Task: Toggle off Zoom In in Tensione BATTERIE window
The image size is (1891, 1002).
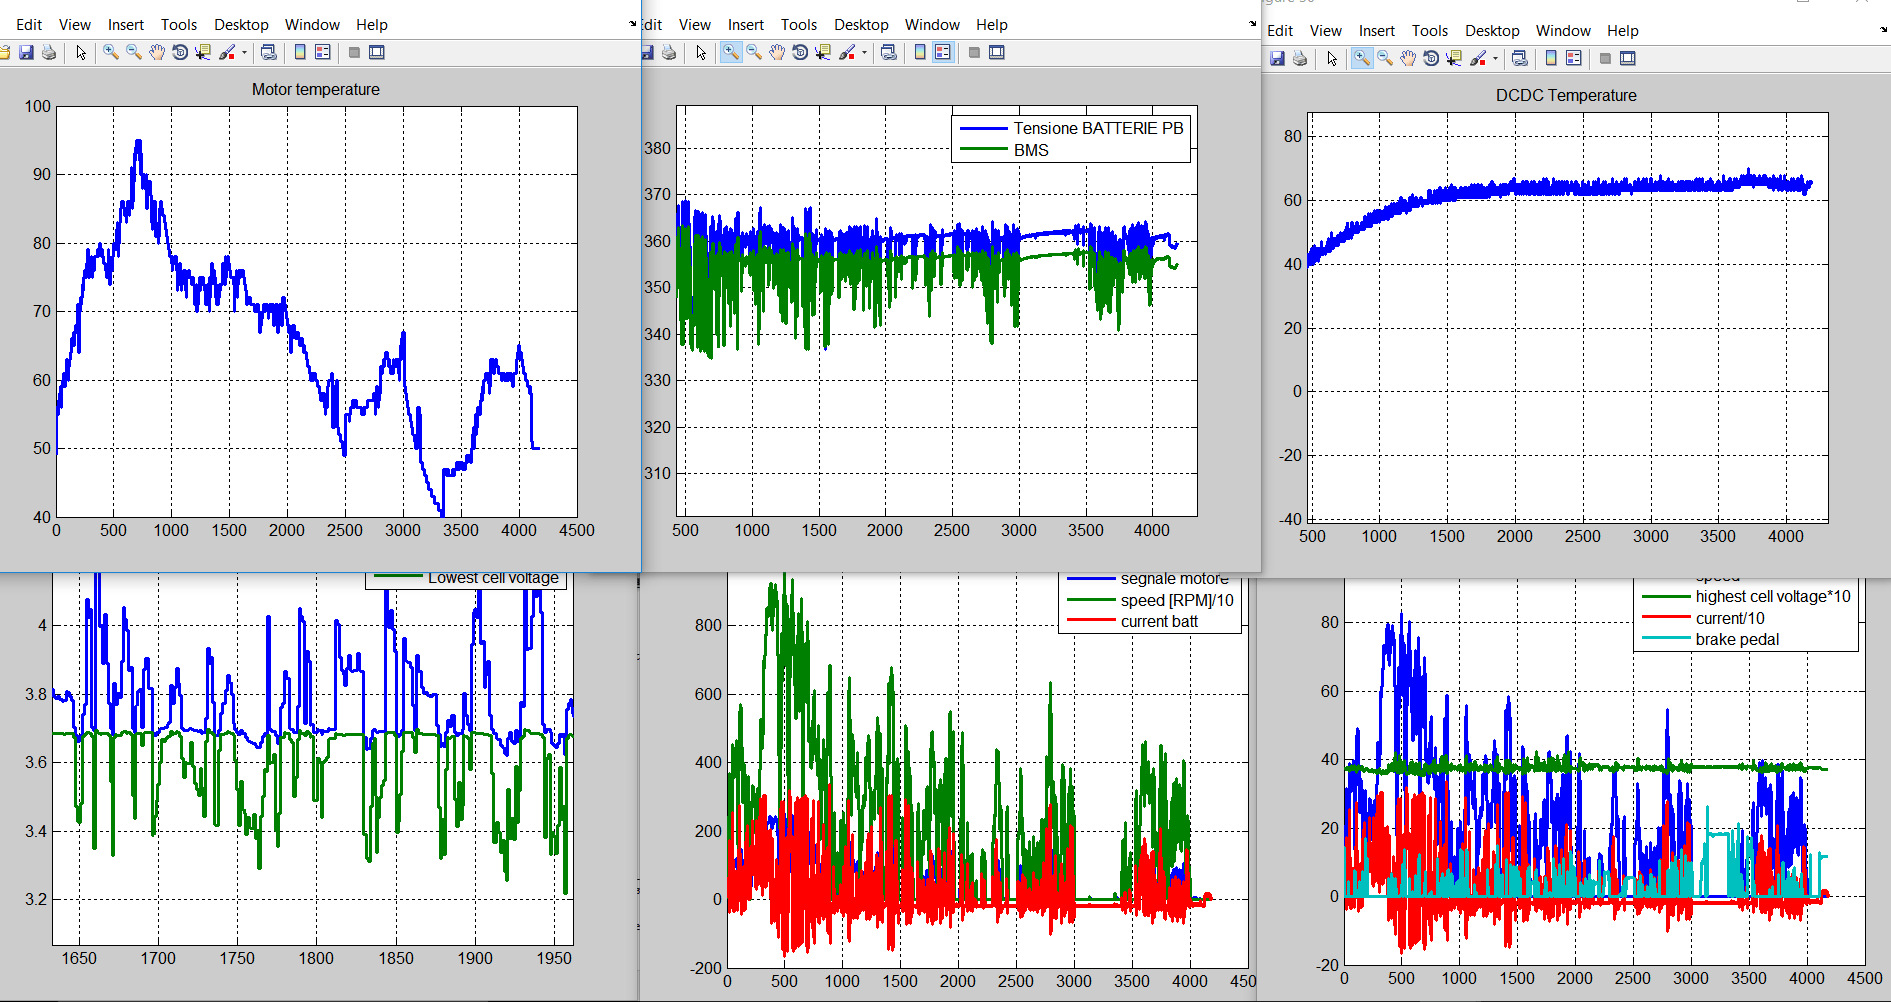Action: [x=731, y=53]
